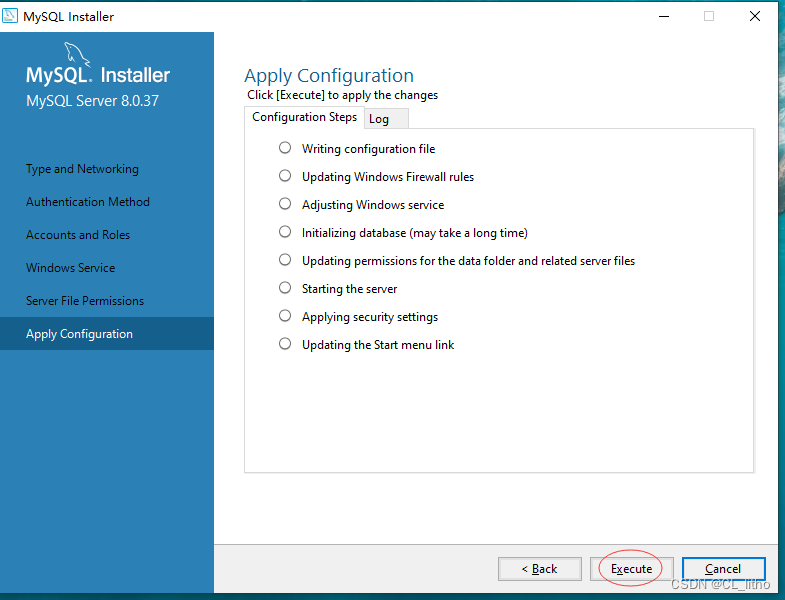Open Server File Permissions step
The width and height of the screenshot is (785, 600).
pyautogui.click(x=85, y=301)
